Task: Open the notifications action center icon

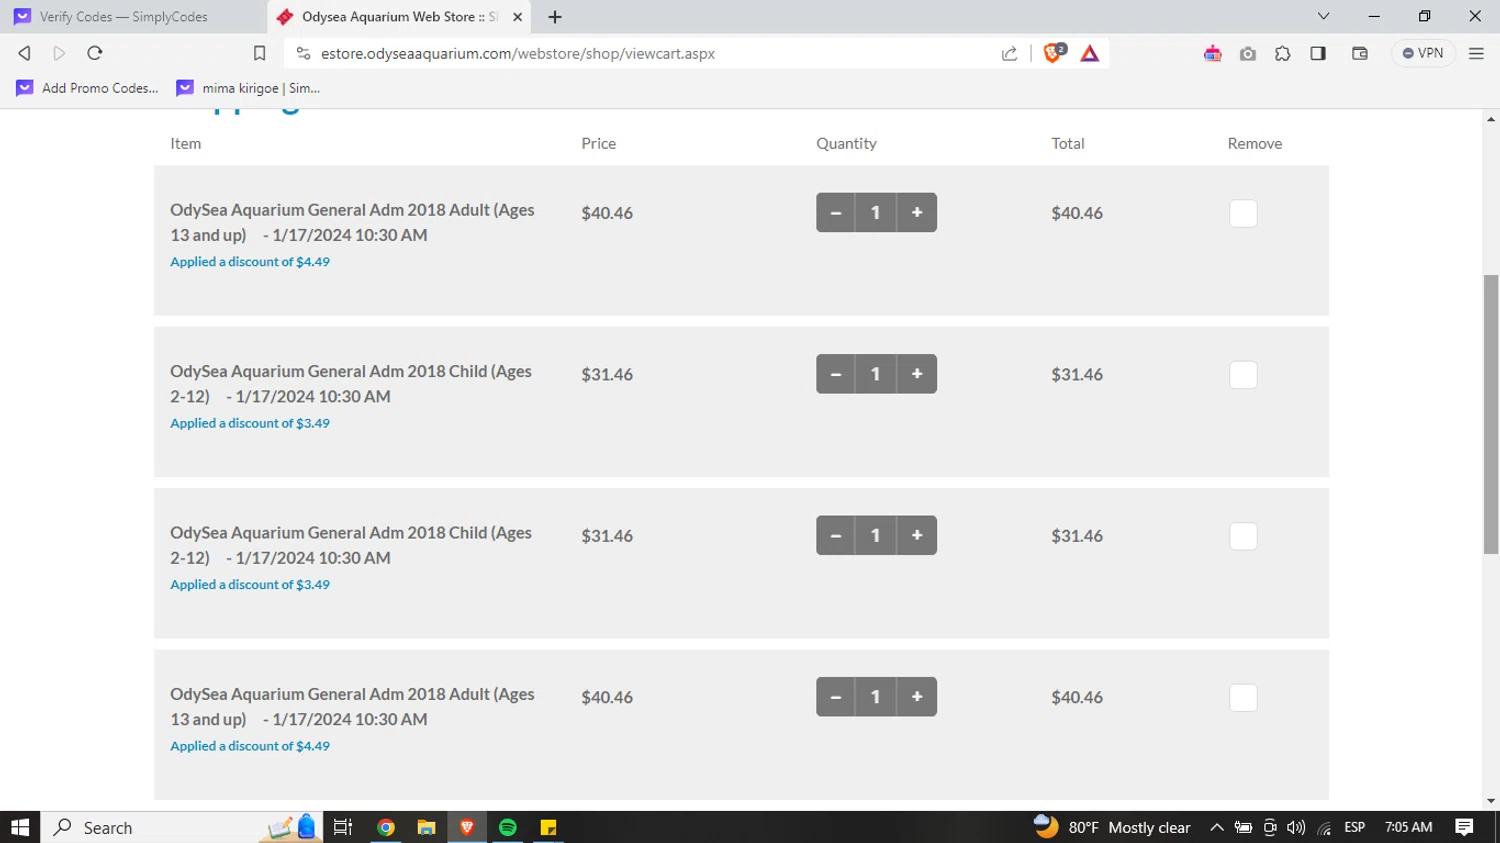Action: 1464,827
